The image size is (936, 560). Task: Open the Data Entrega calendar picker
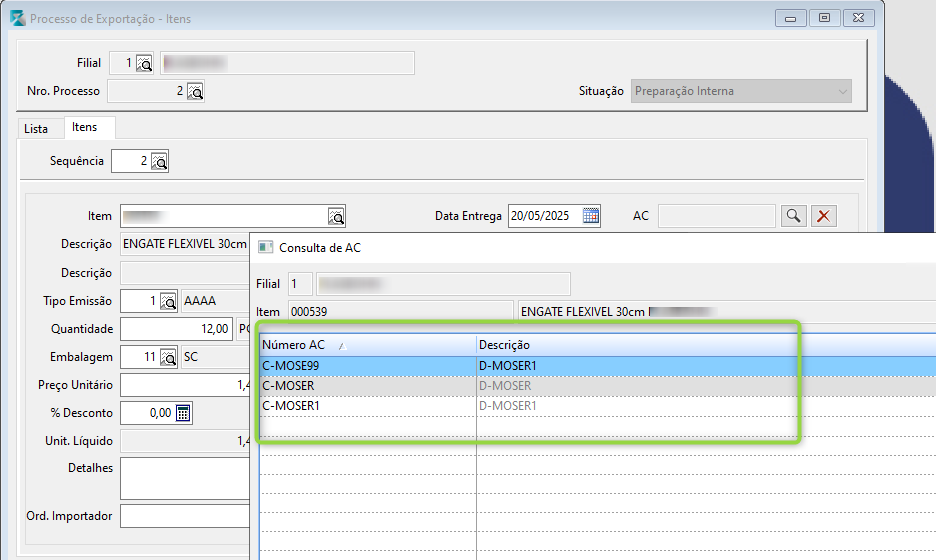(590, 216)
